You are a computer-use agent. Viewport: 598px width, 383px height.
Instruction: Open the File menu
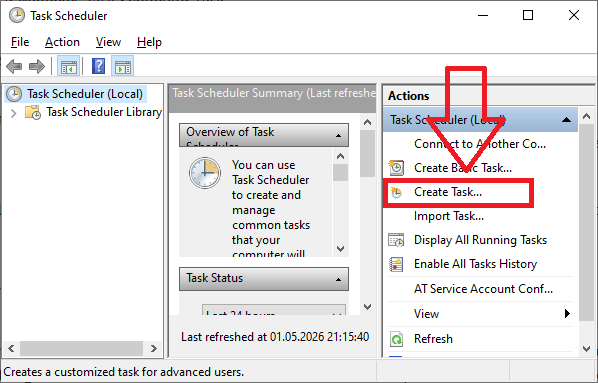20,42
